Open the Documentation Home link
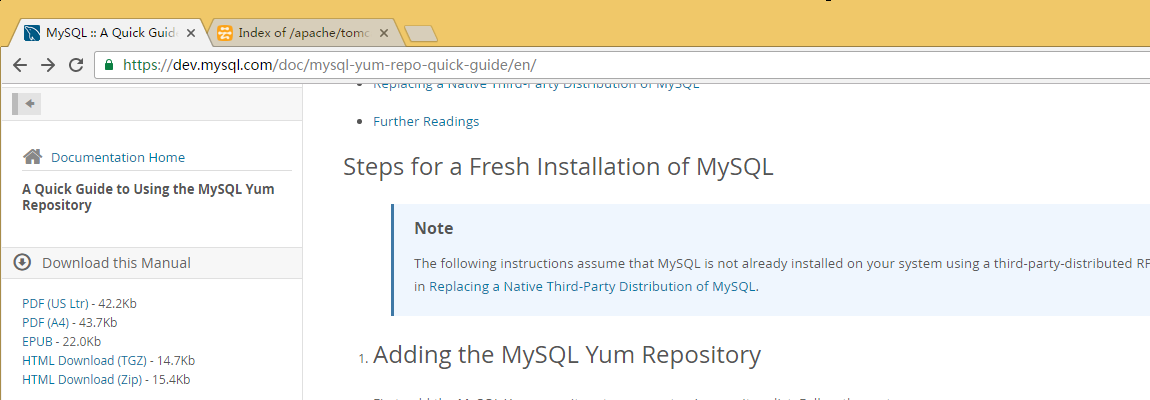1150x400 pixels. pyautogui.click(x=118, y=157)
